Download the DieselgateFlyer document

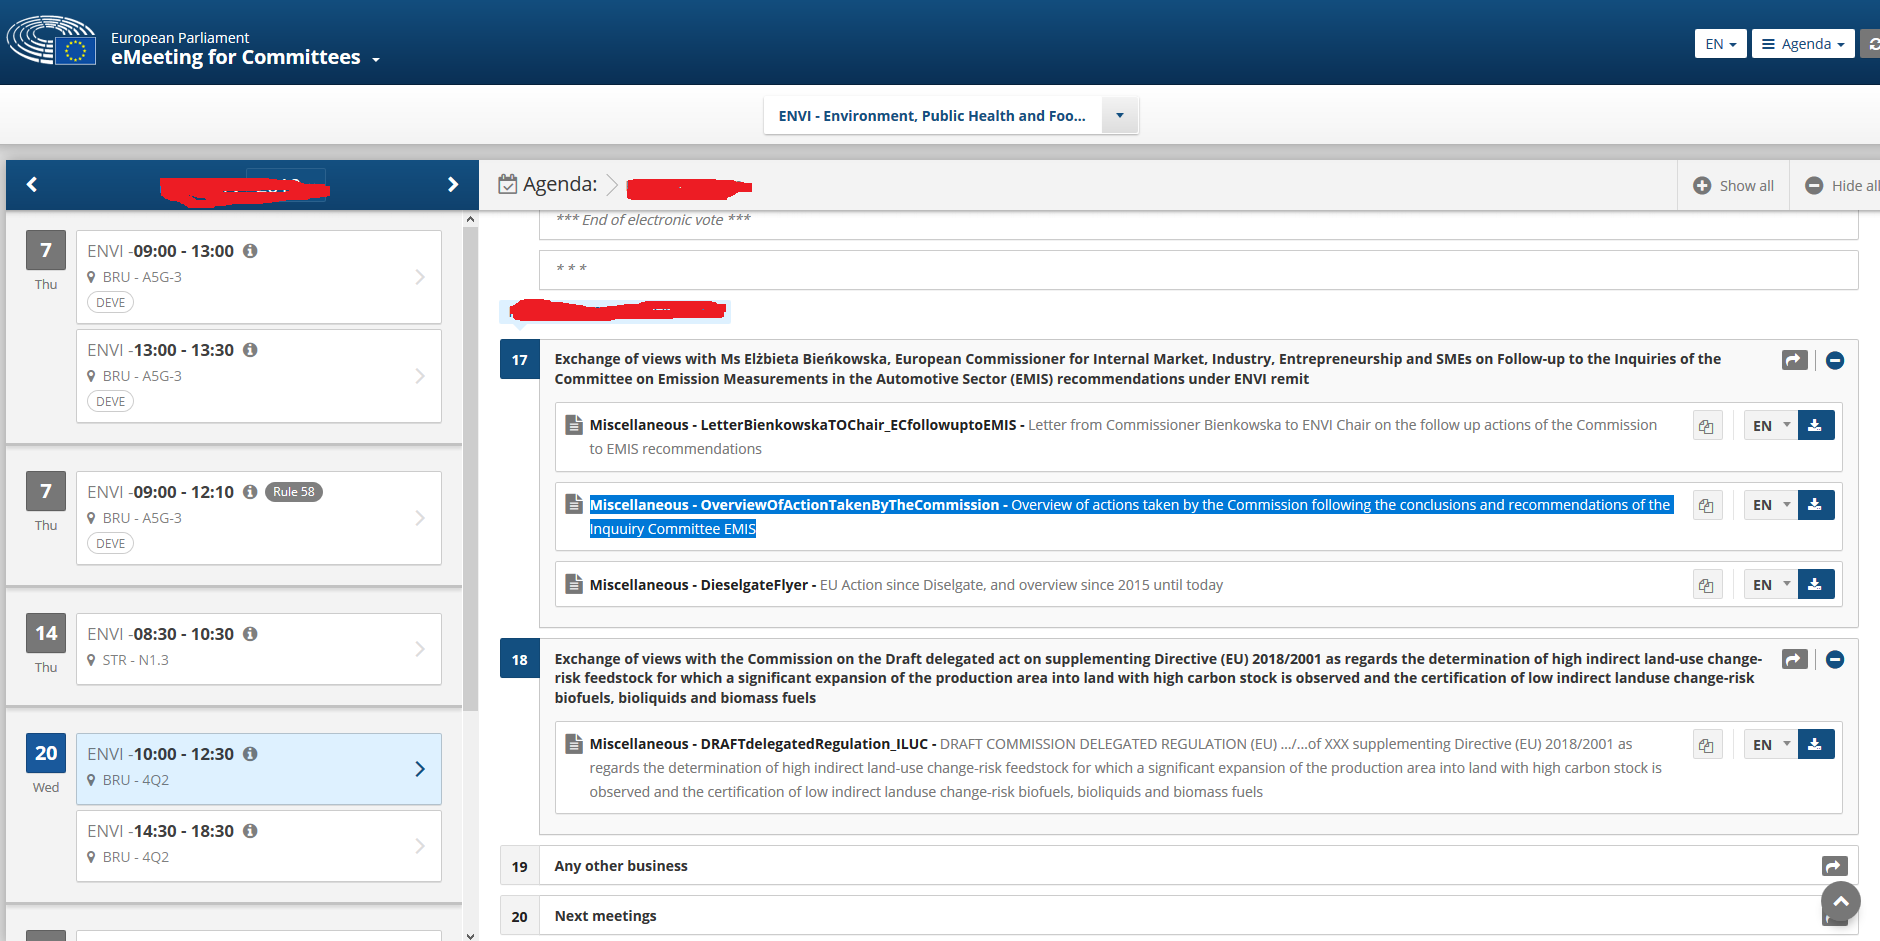click(1815, 585)
